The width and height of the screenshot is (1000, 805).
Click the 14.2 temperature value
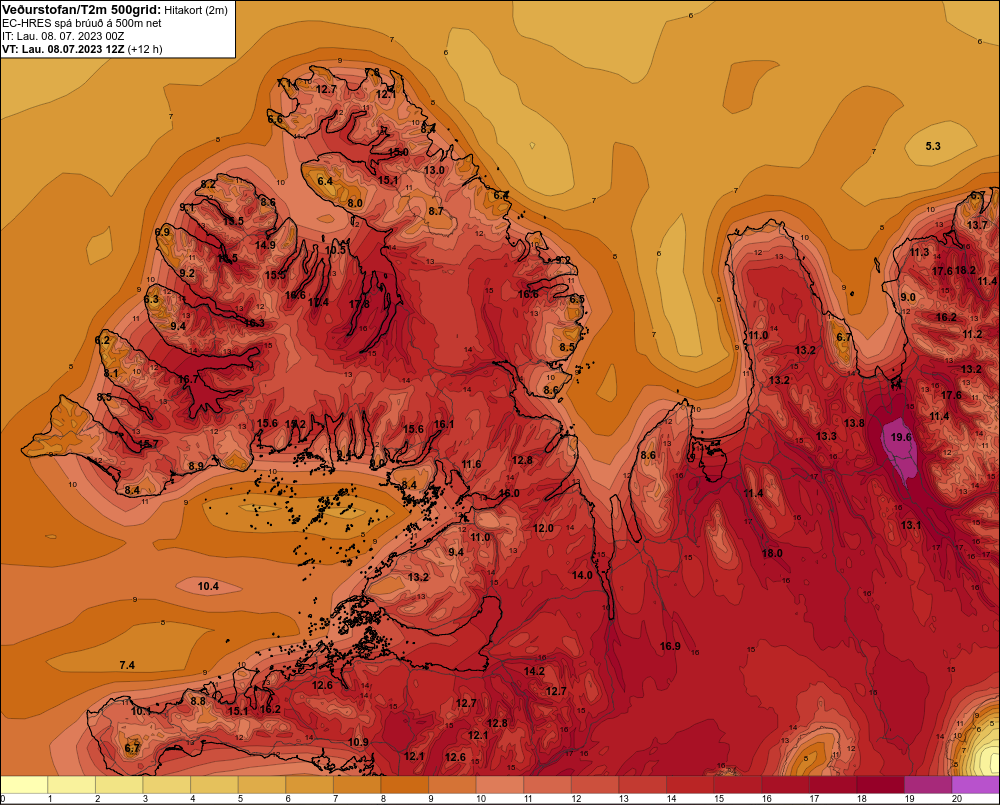pyautogui.click(x=534, y=671)
